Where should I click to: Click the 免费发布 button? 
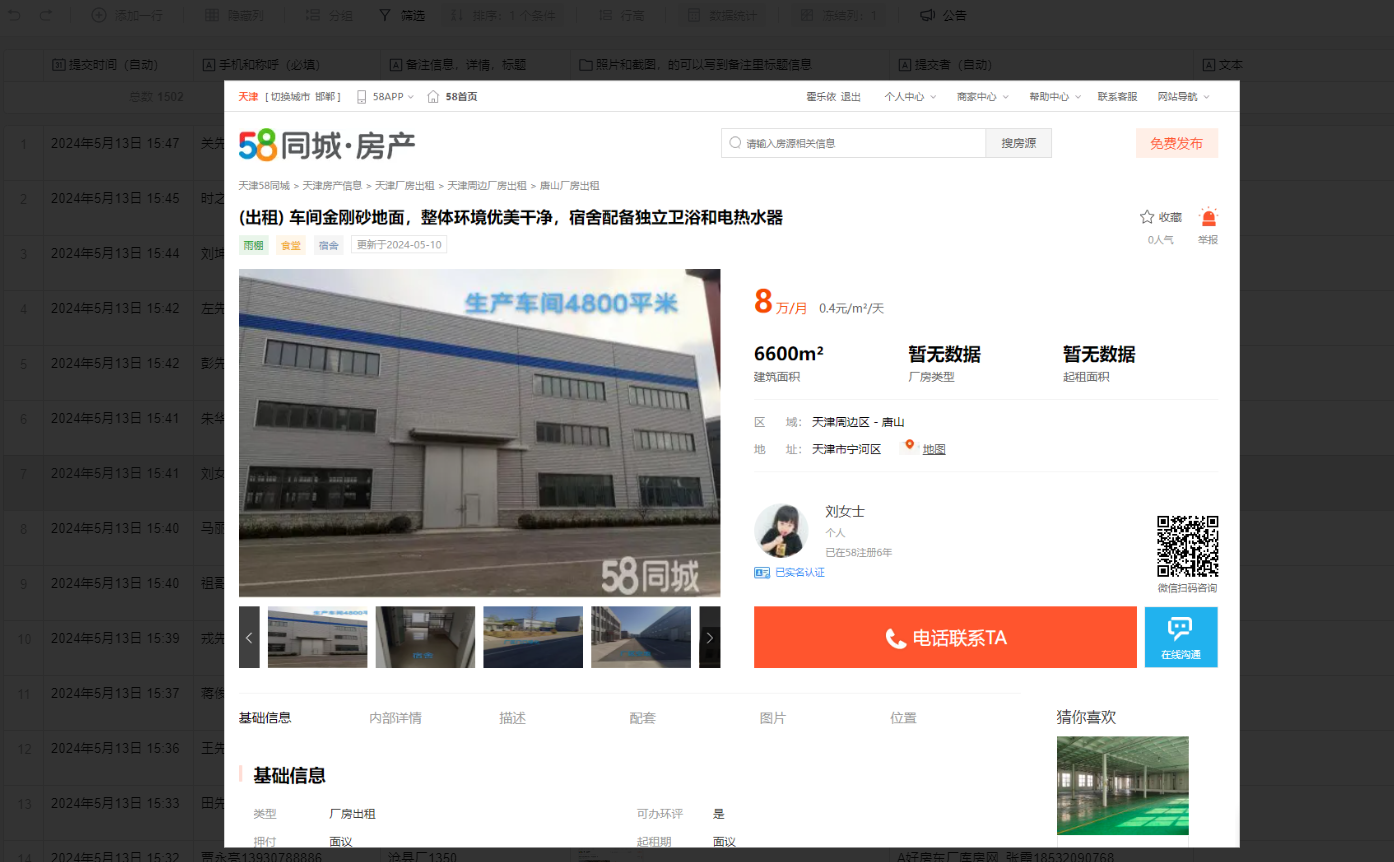pos(1176,143)
